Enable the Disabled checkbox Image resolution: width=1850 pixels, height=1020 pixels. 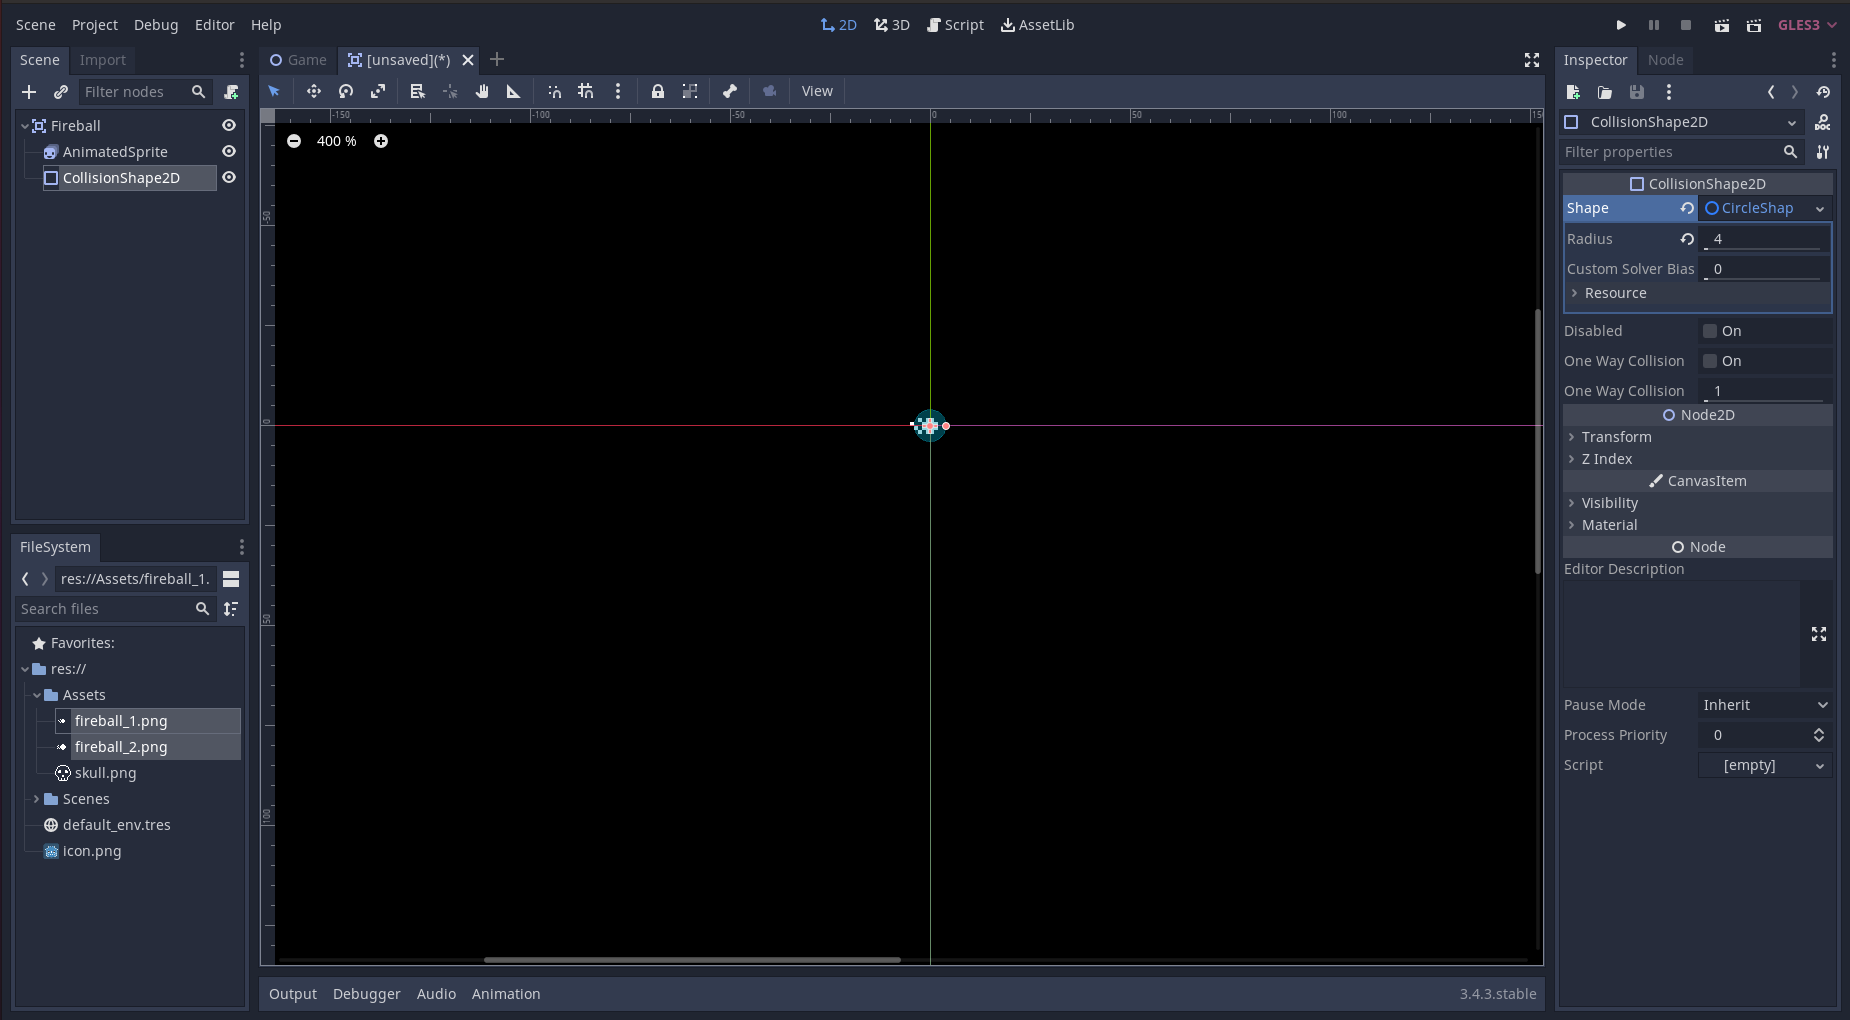click(x=1710, y=331)
